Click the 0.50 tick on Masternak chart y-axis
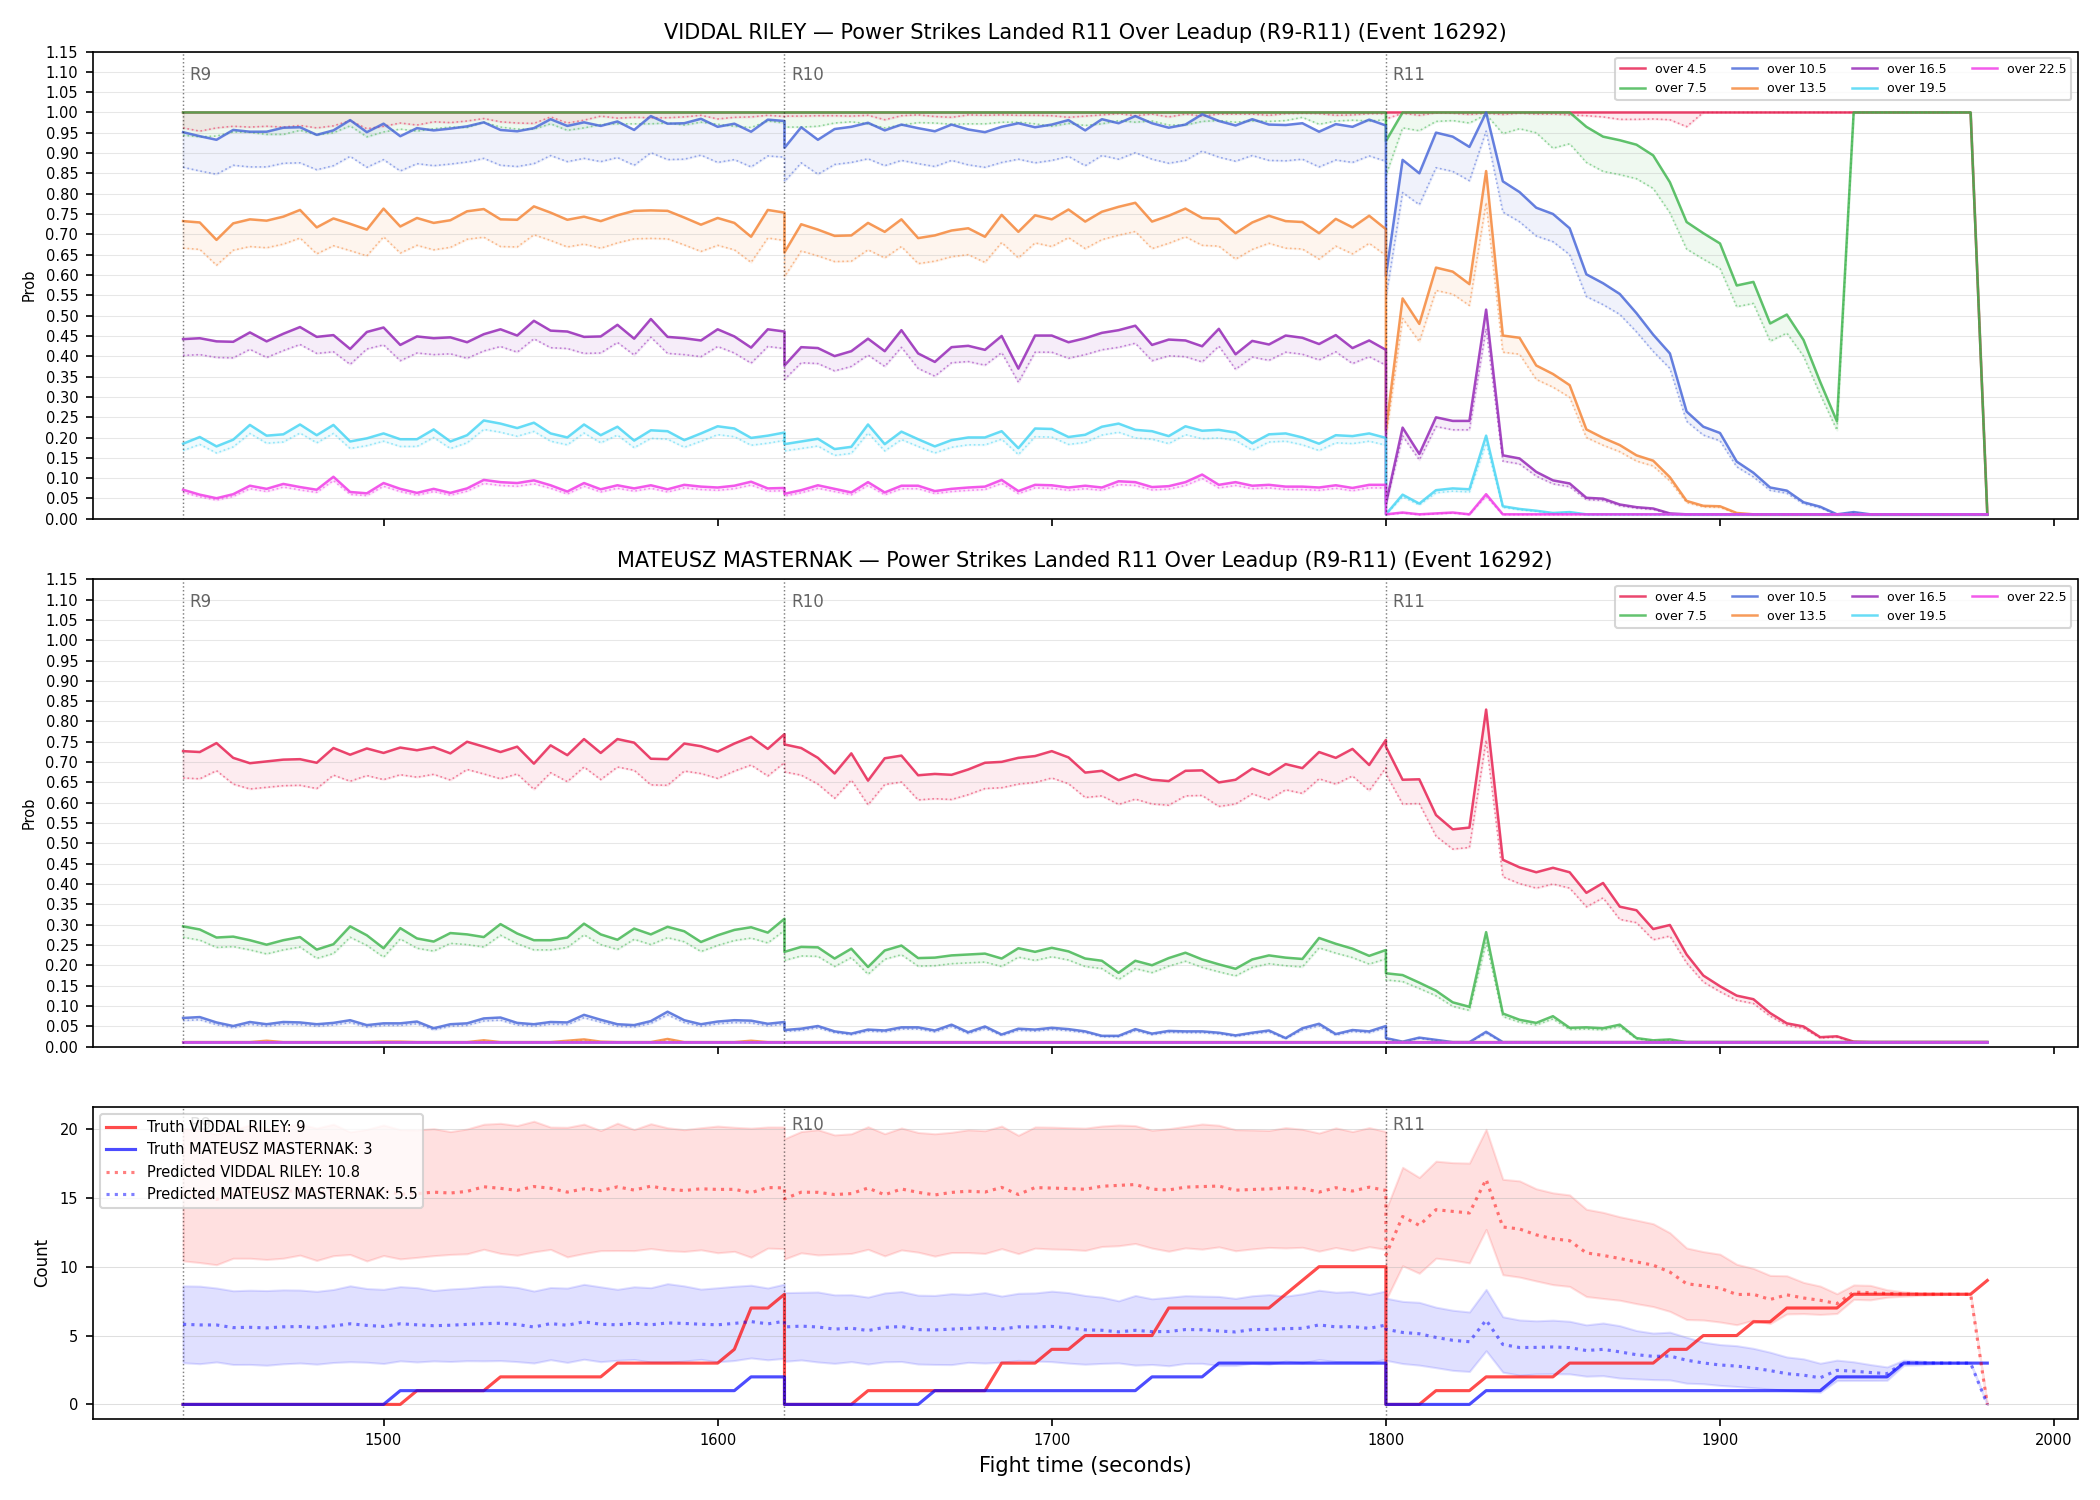2100x1500 pixels. [x=62, y=844]
